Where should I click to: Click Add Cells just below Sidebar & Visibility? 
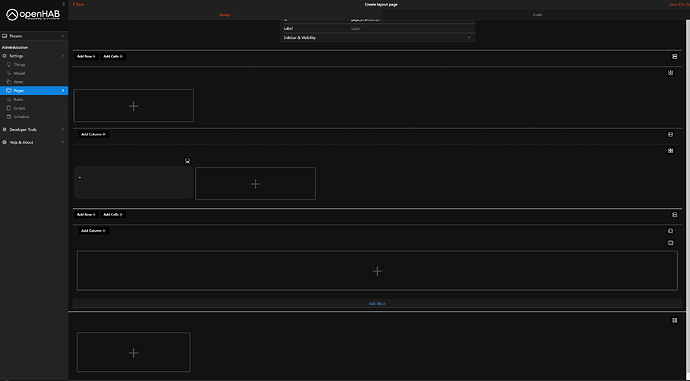click(113, 56)
